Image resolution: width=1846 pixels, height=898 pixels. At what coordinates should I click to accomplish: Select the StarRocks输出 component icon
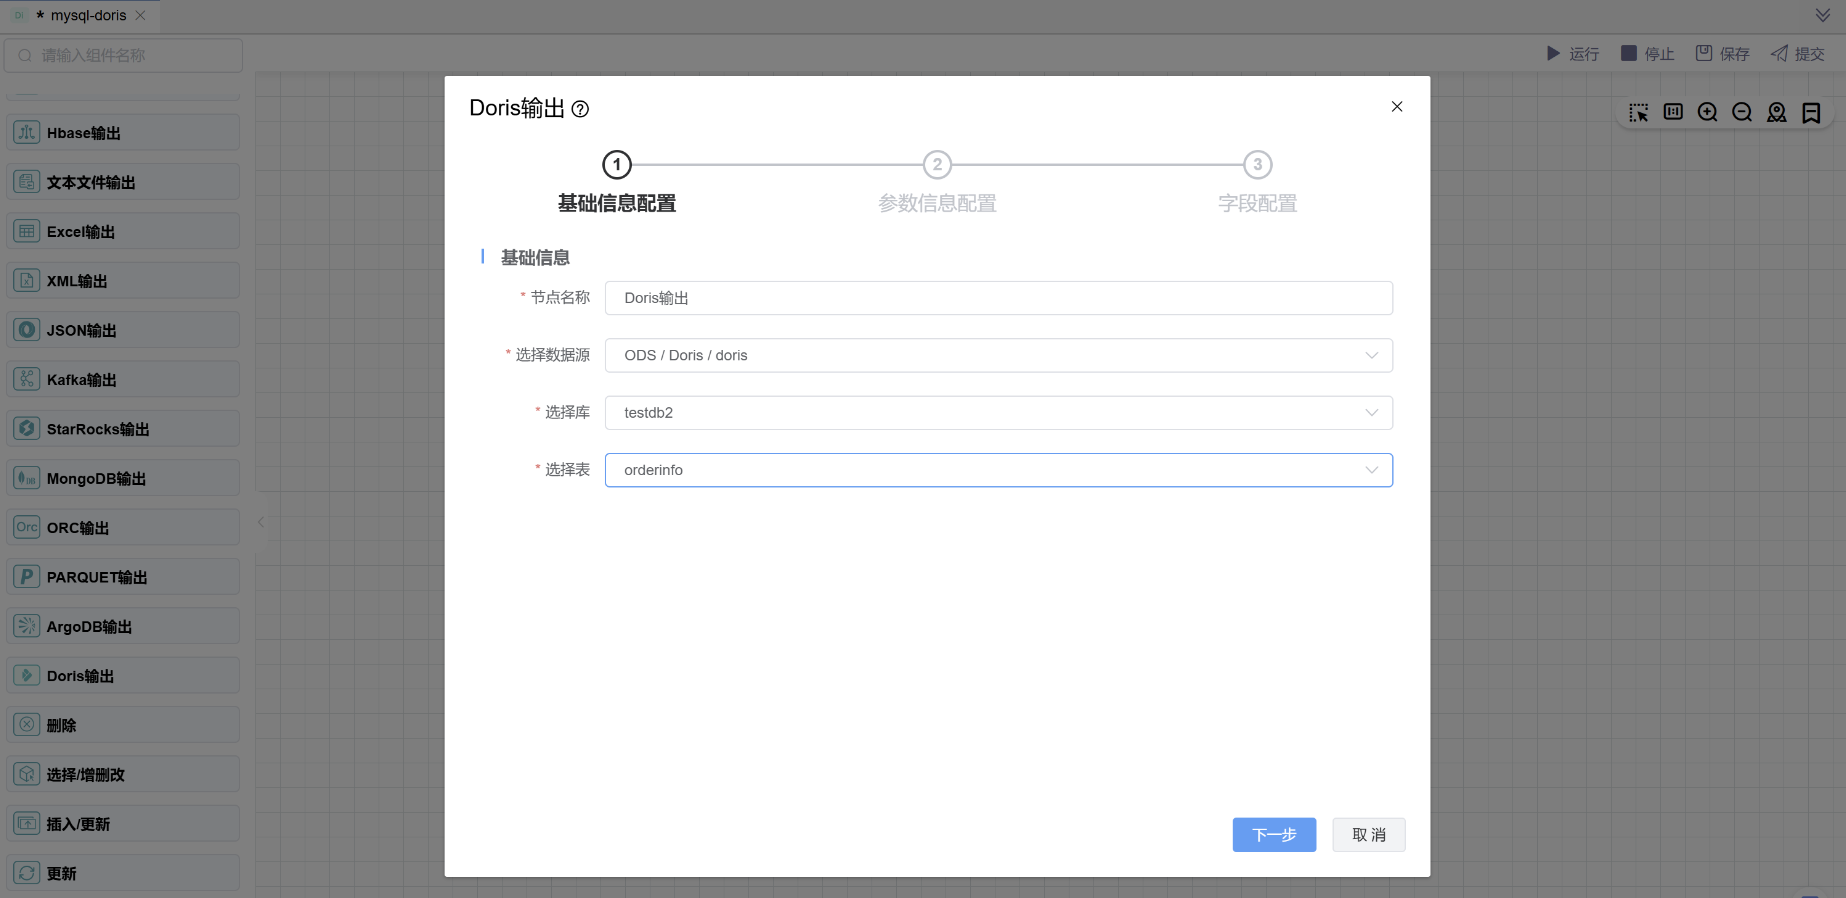pyautogui.click(x=27, y=428)
